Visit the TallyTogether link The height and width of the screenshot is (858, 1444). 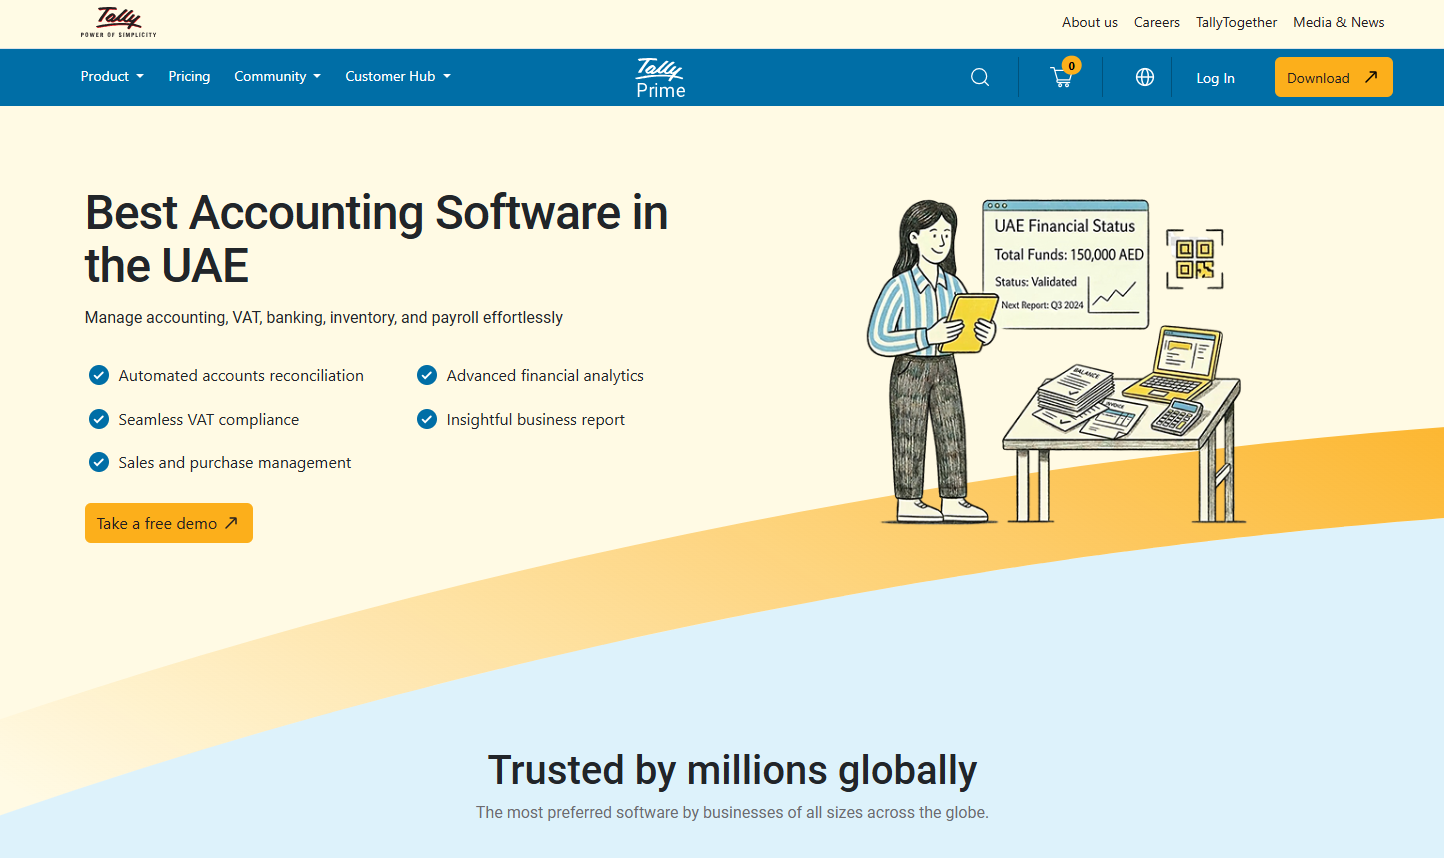pos(1236,22)
